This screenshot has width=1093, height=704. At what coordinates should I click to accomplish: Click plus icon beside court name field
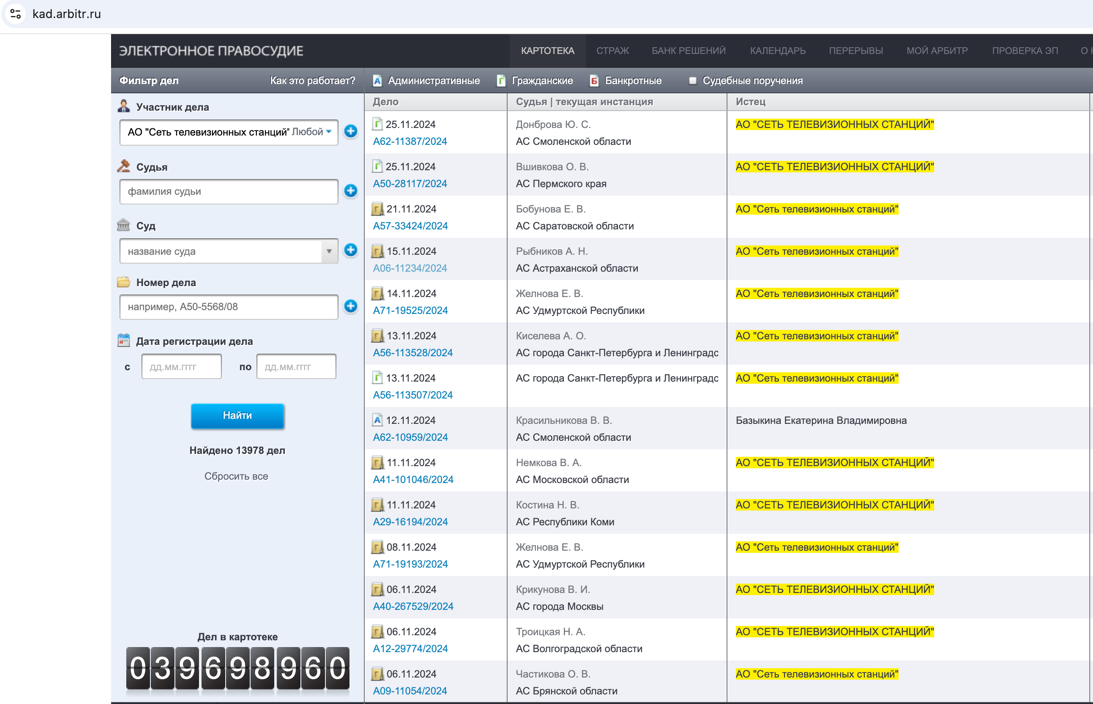[x=351, y=250]
